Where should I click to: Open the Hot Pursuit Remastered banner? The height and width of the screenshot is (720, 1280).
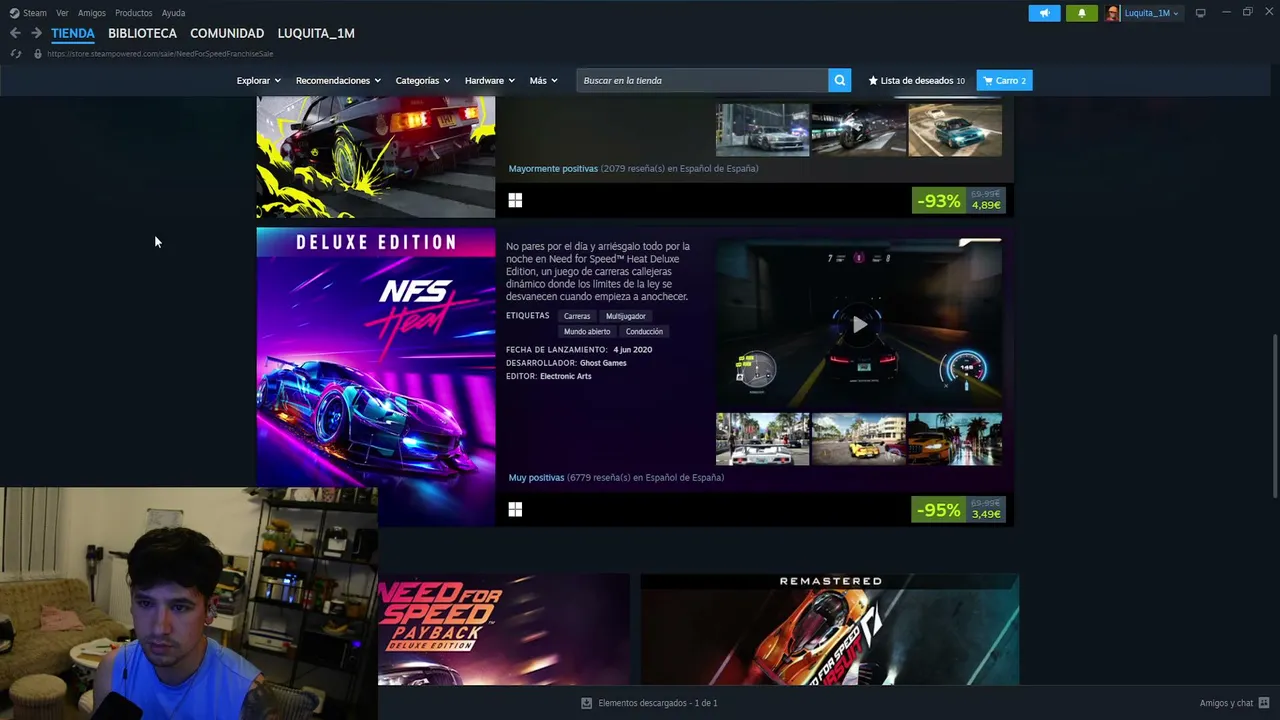click(830, 629)
